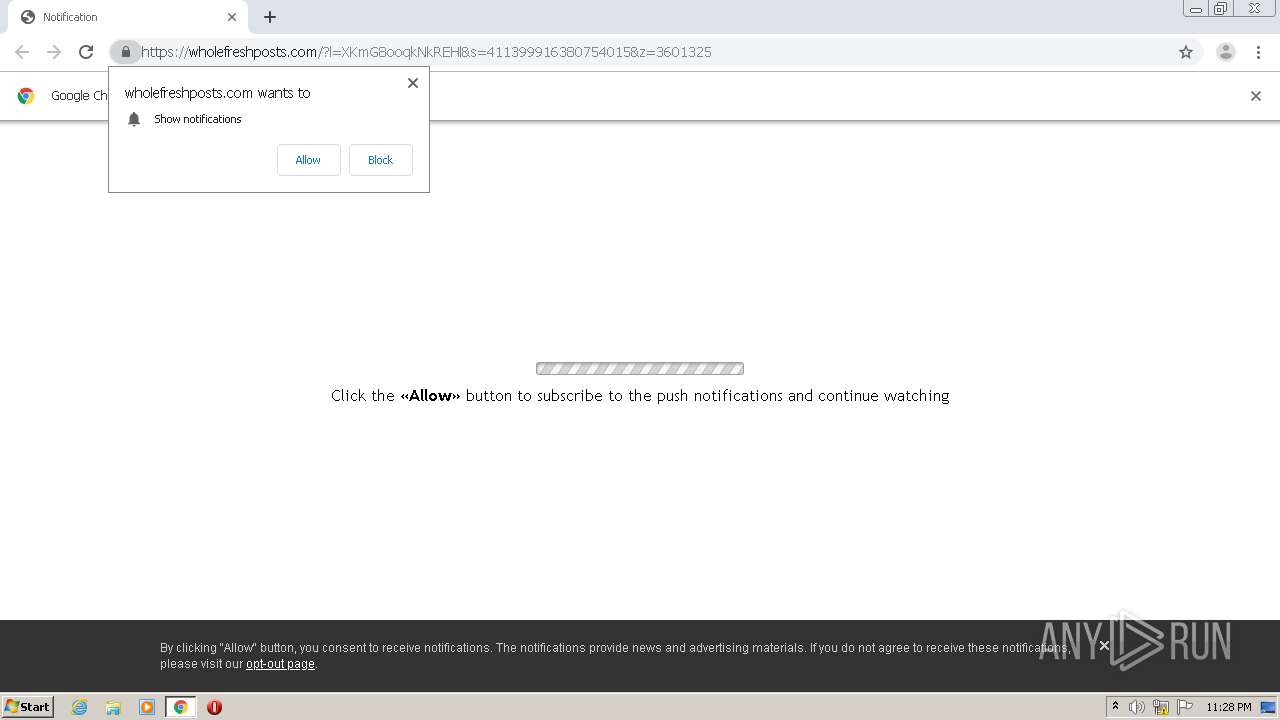Viewport: 1280px width, 720px height.
Task: Close the bottom consent banner
Action: tap(1104, 645)
